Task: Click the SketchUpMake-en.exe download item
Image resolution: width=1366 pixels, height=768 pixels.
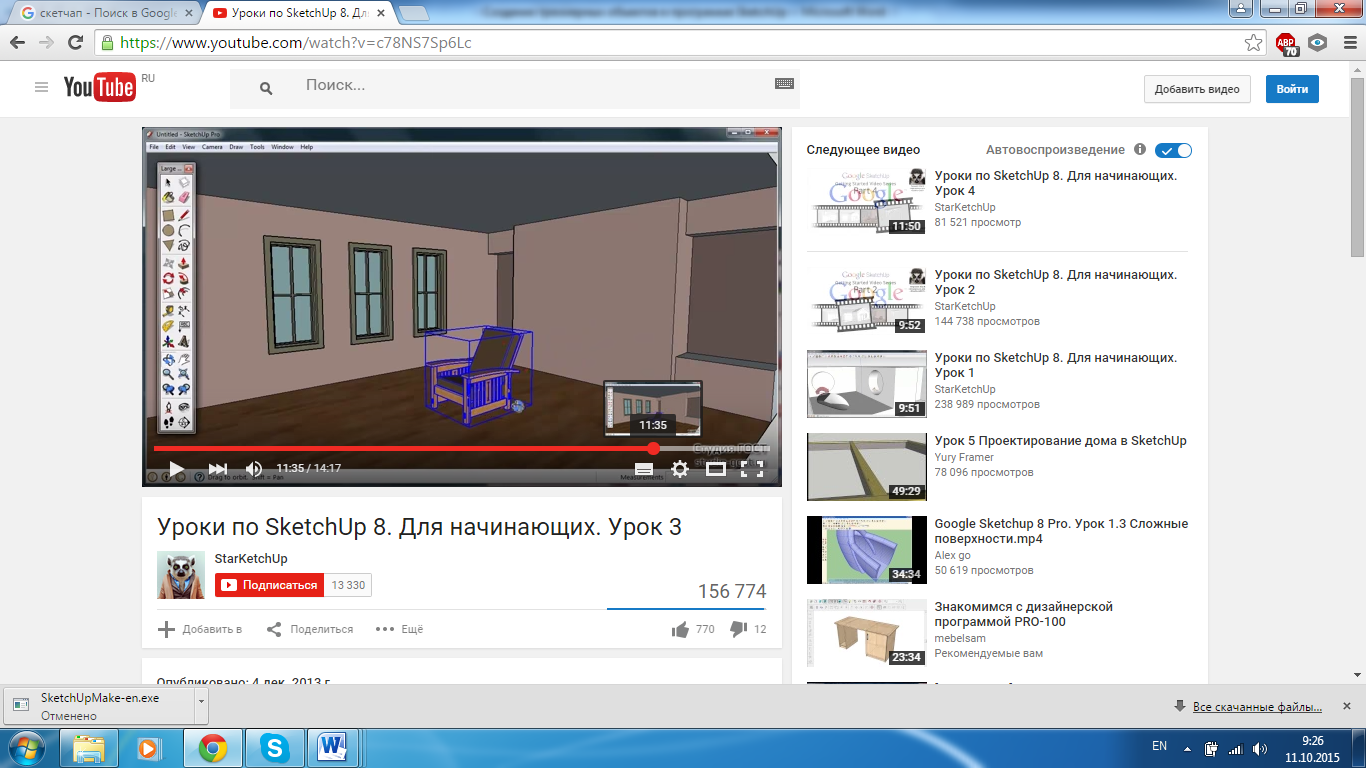Action: click(x=100, y=706)
